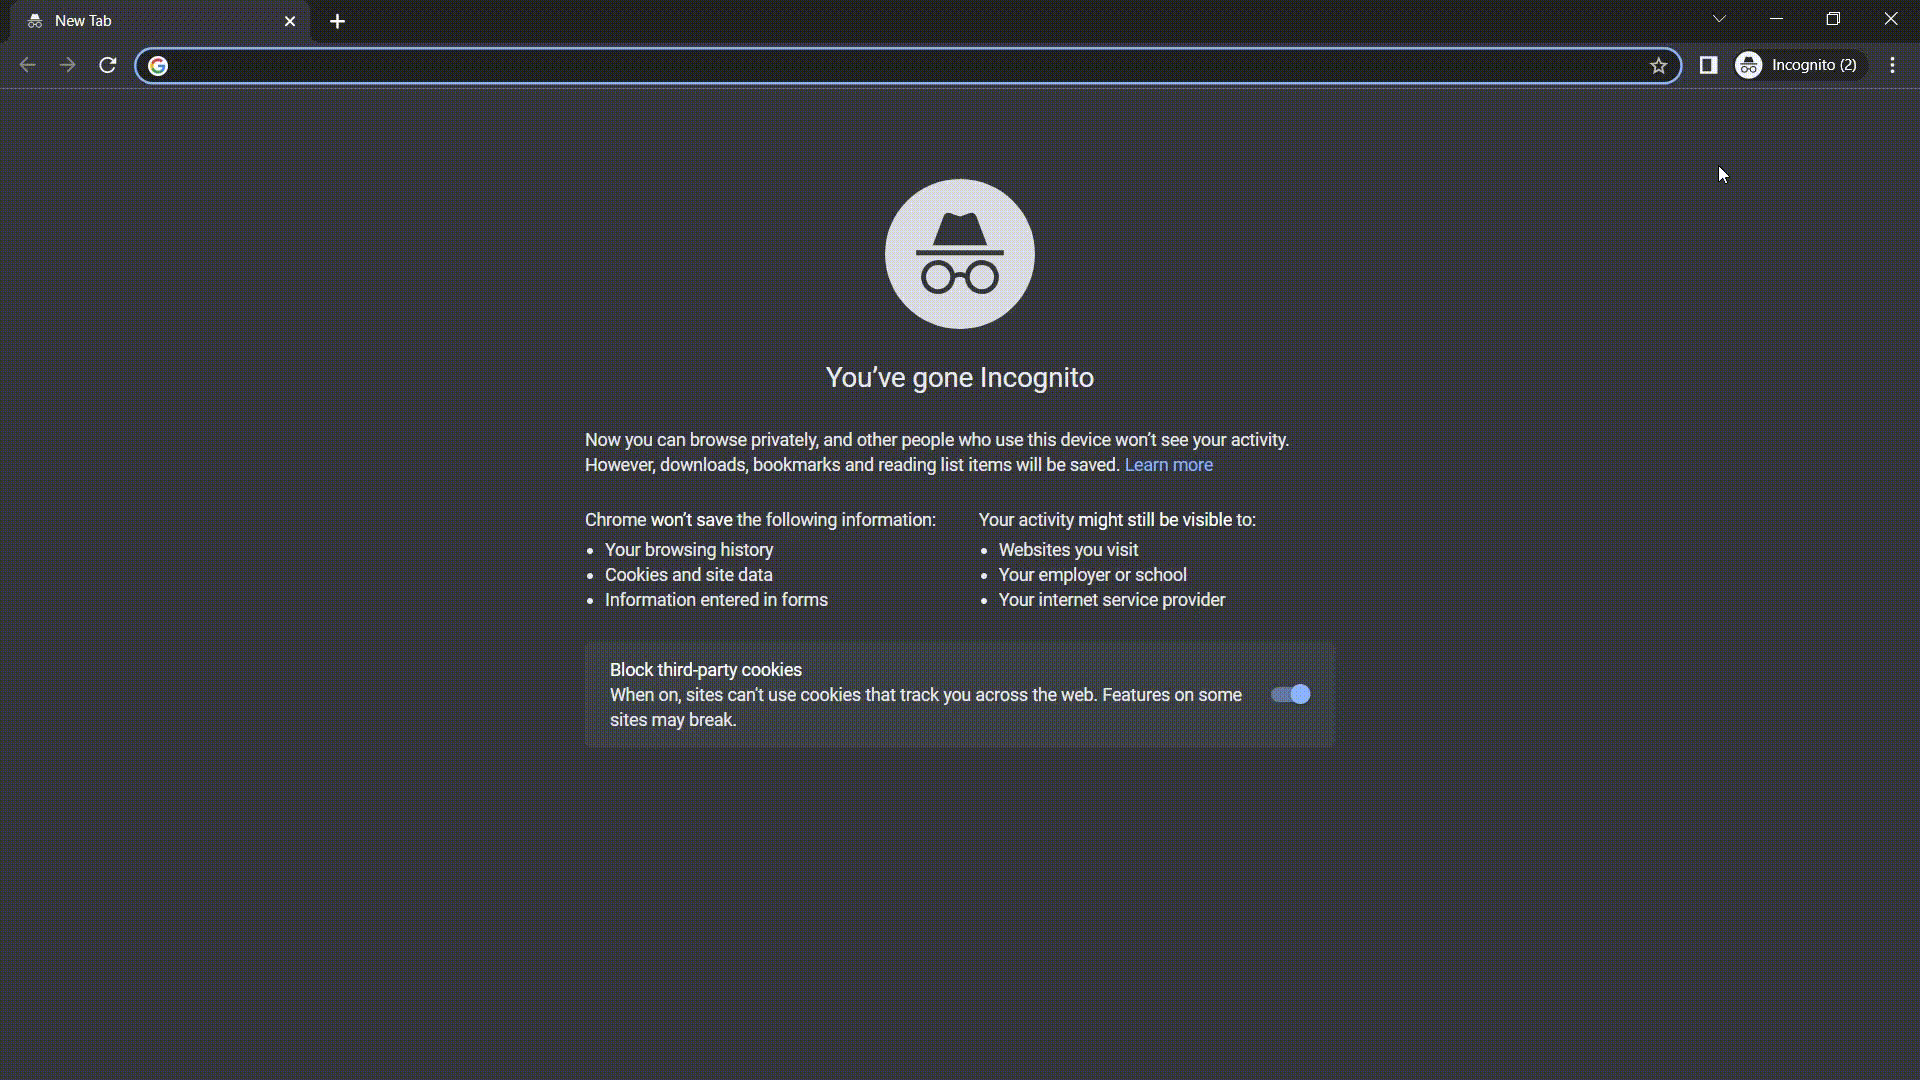The height and width of the screenshot is (1080, 1920).
Task: Click the Chrome menu three-dots icon
Action: pyautogui.click(x=1894, y=65)
